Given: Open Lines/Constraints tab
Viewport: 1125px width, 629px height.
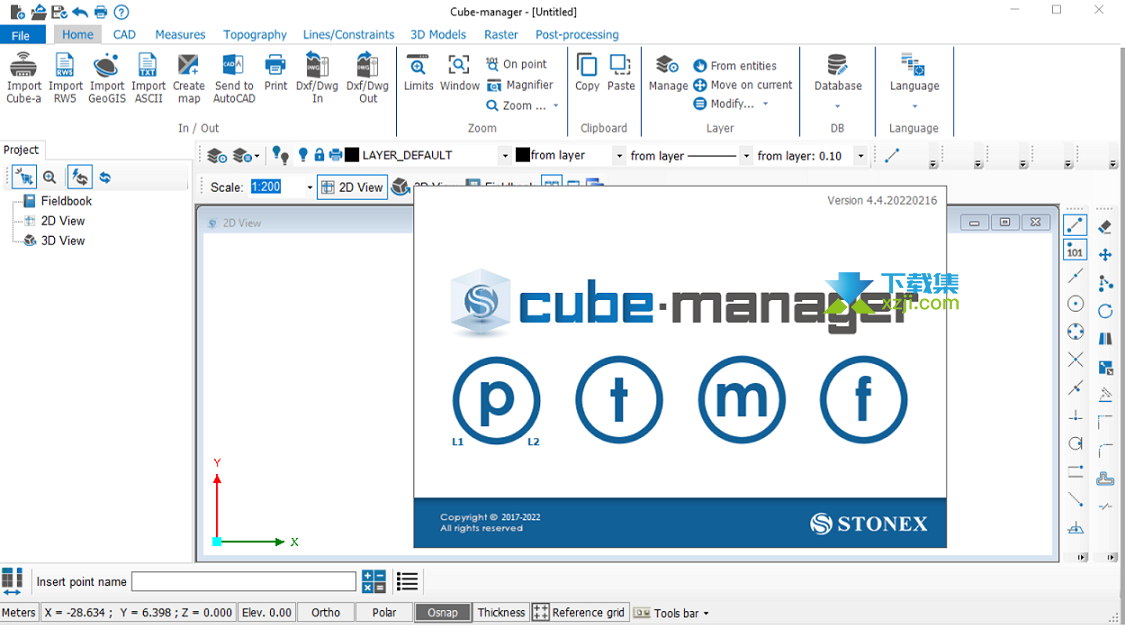Looking at the screenshot, I should point(348,34).
